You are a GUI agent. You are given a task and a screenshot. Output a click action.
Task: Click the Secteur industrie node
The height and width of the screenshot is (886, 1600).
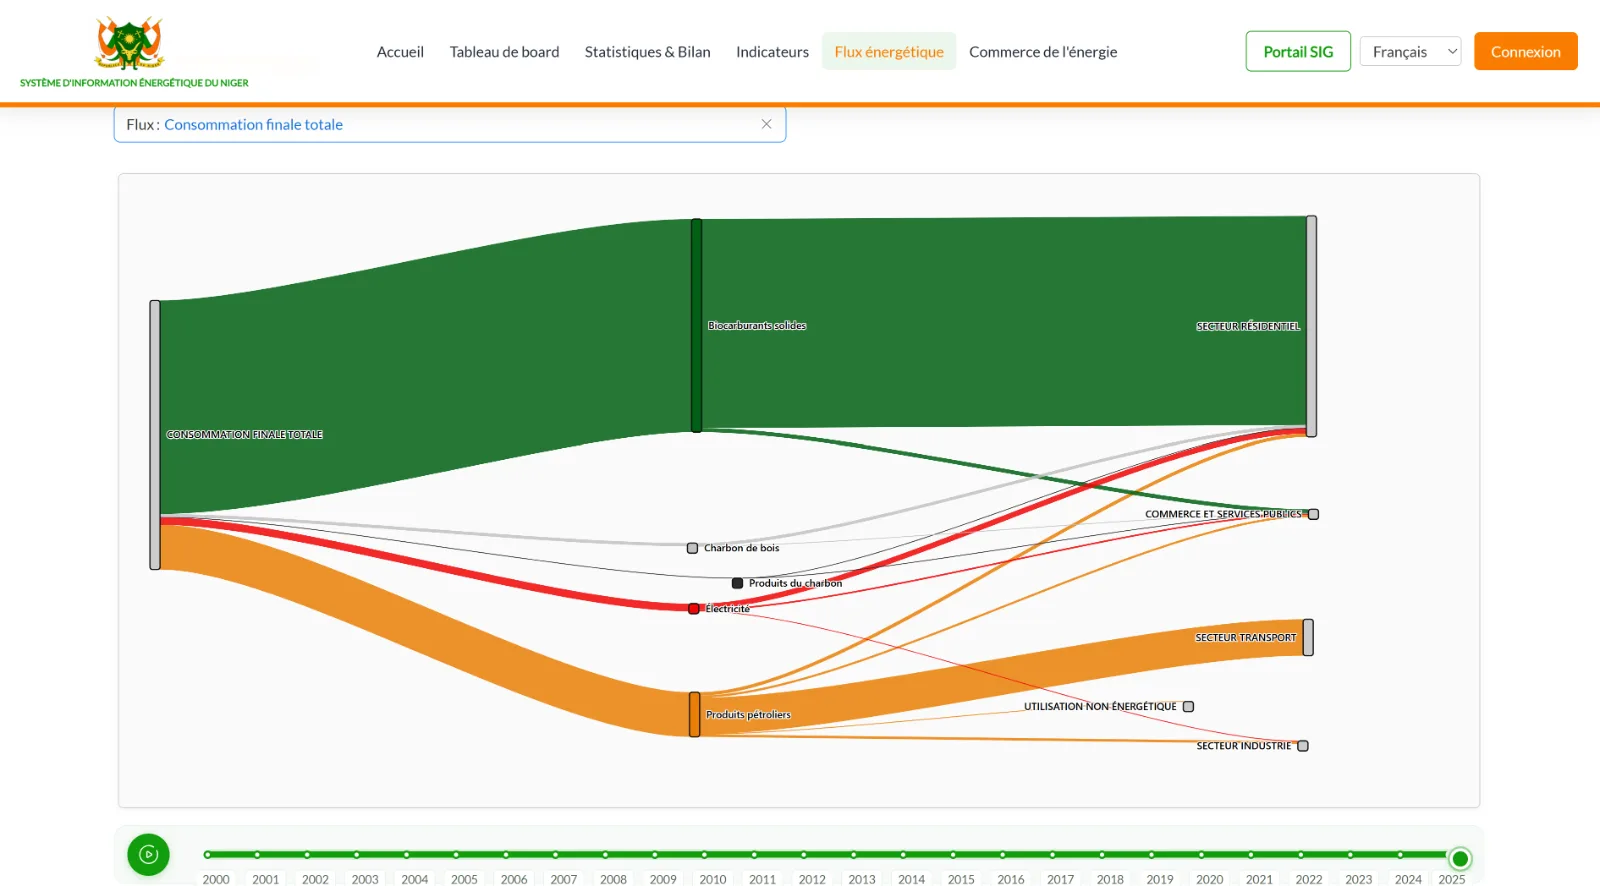[x=1303, y=746]
